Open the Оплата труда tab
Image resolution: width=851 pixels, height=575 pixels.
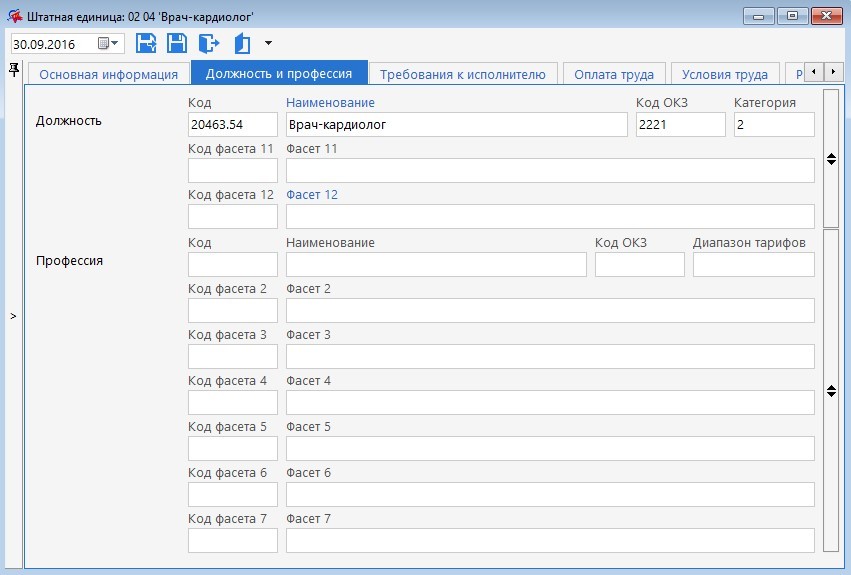614,74
